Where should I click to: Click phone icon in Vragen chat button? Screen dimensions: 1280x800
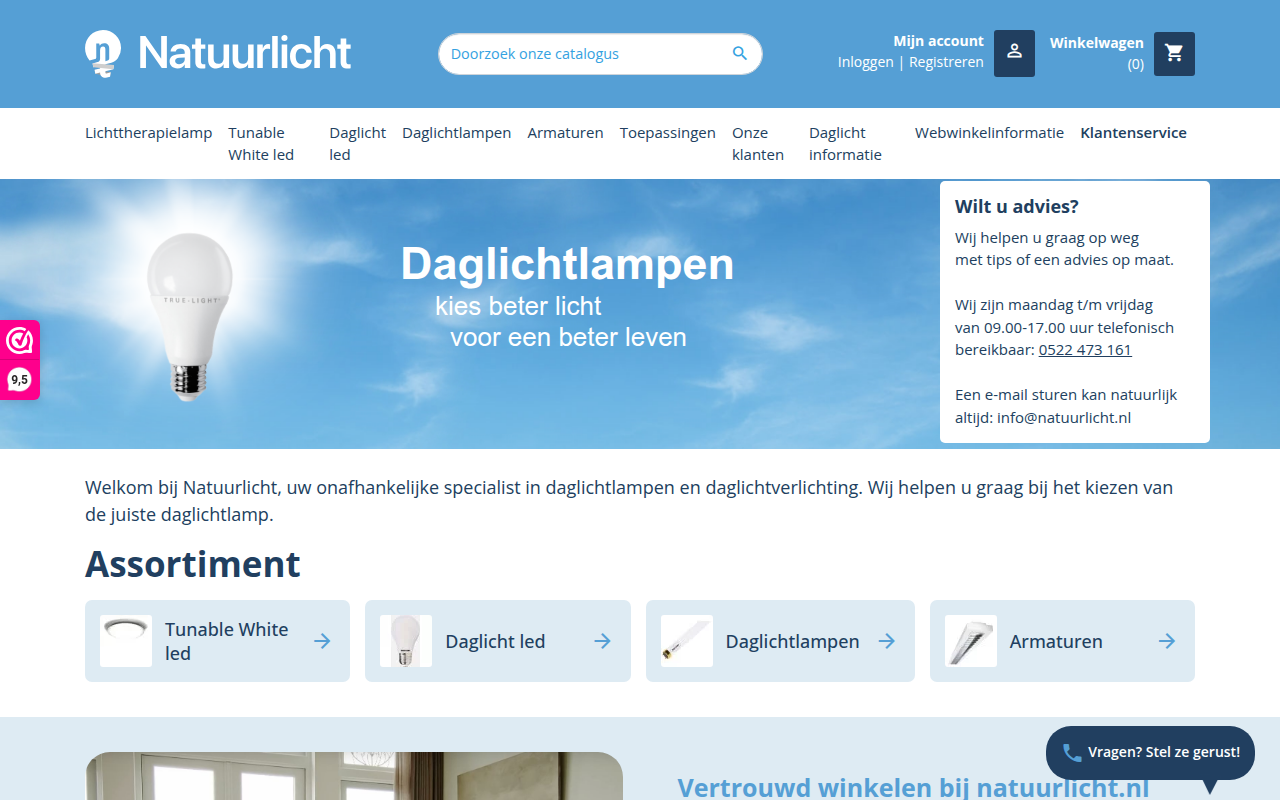[x=1072, y=752]
